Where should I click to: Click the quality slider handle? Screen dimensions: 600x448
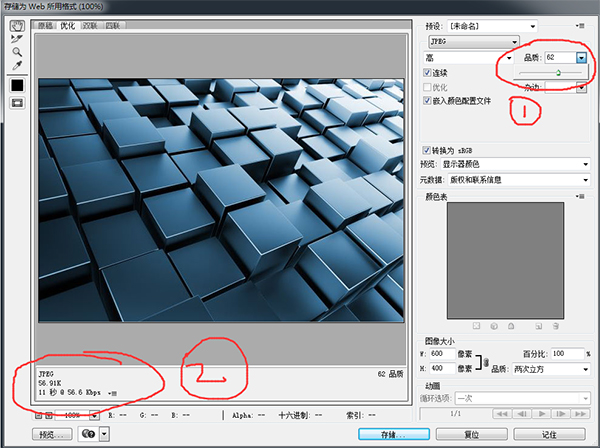[558, 72]
